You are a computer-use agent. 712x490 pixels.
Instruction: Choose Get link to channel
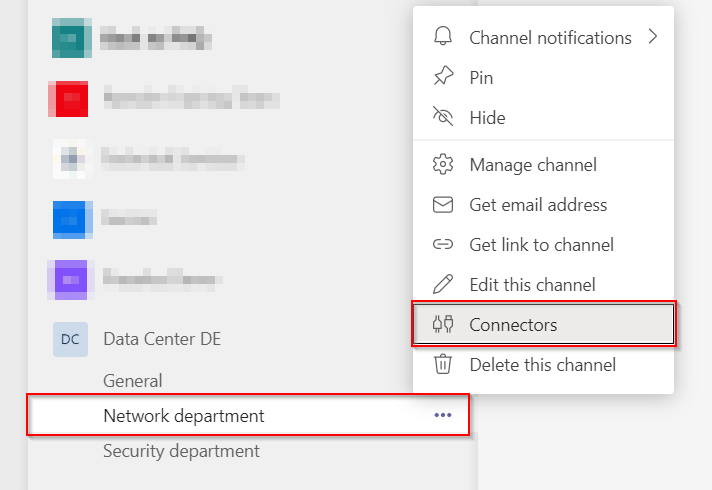[x=541, y=245]
